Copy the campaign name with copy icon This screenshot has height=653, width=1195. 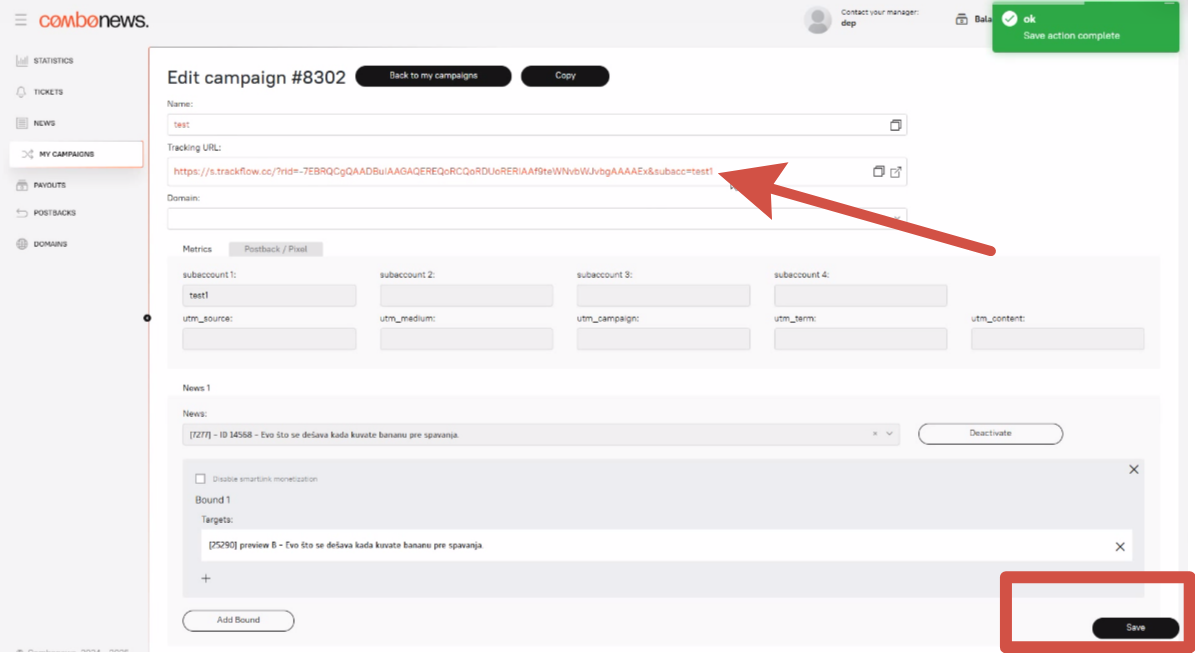coord(895,125)
